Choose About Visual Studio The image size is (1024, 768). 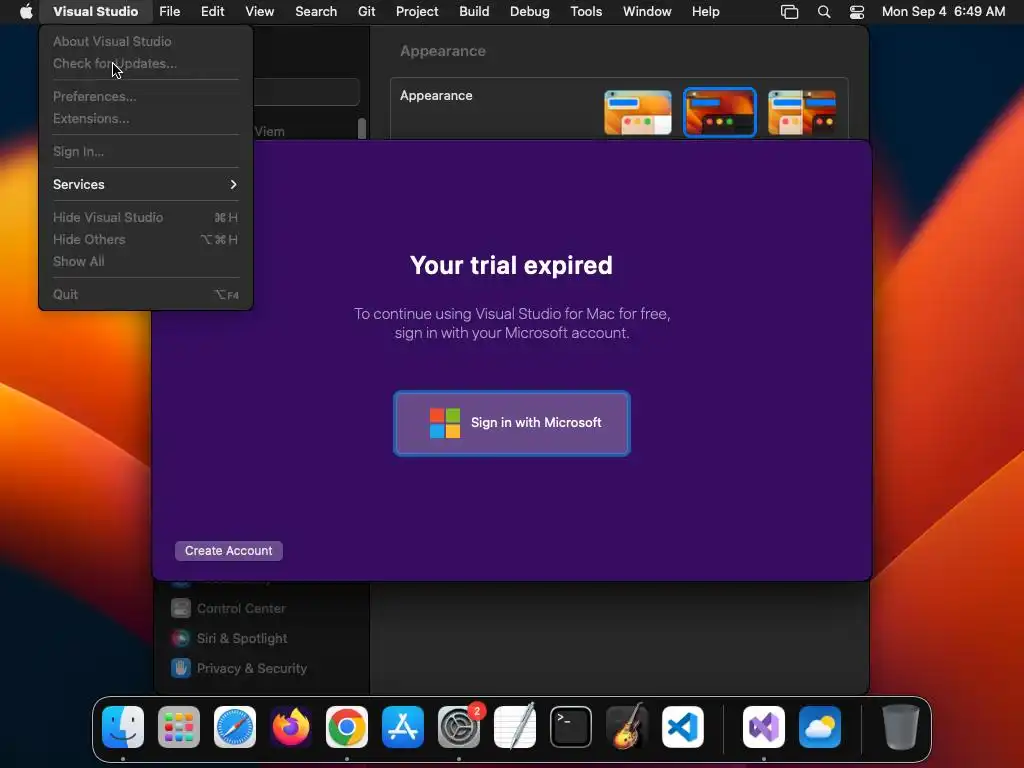(x=145, y=41)
